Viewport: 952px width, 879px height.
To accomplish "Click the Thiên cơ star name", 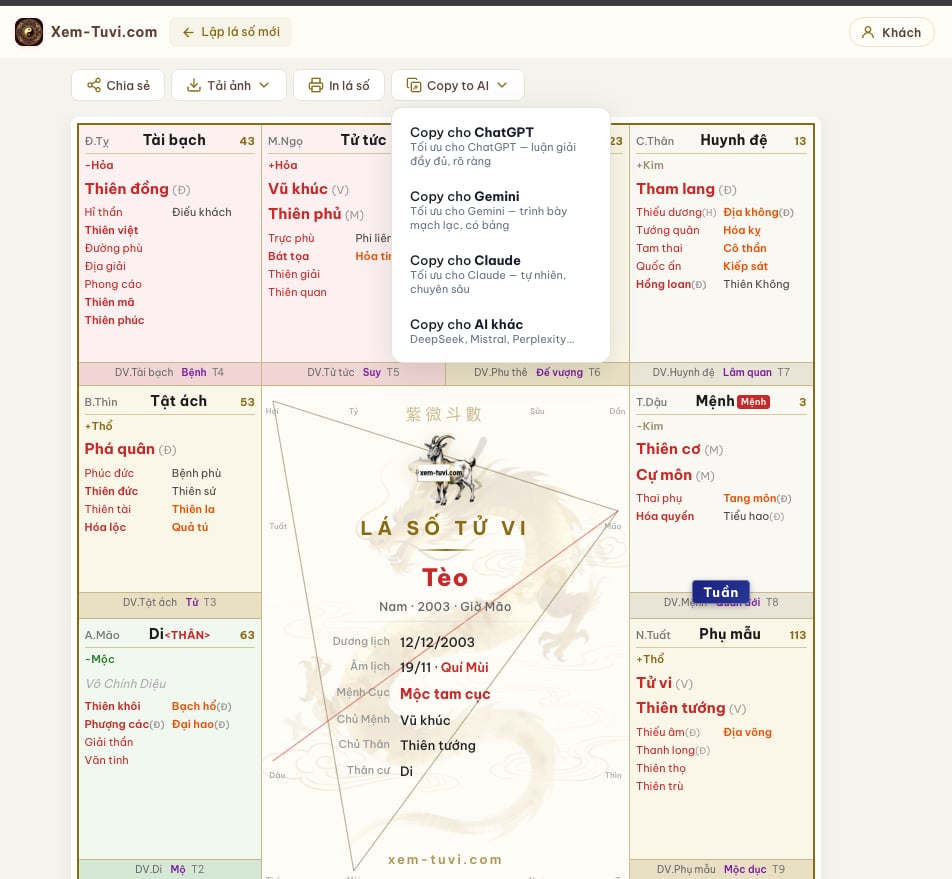I will pyautogui.click(x=668, y=449).
